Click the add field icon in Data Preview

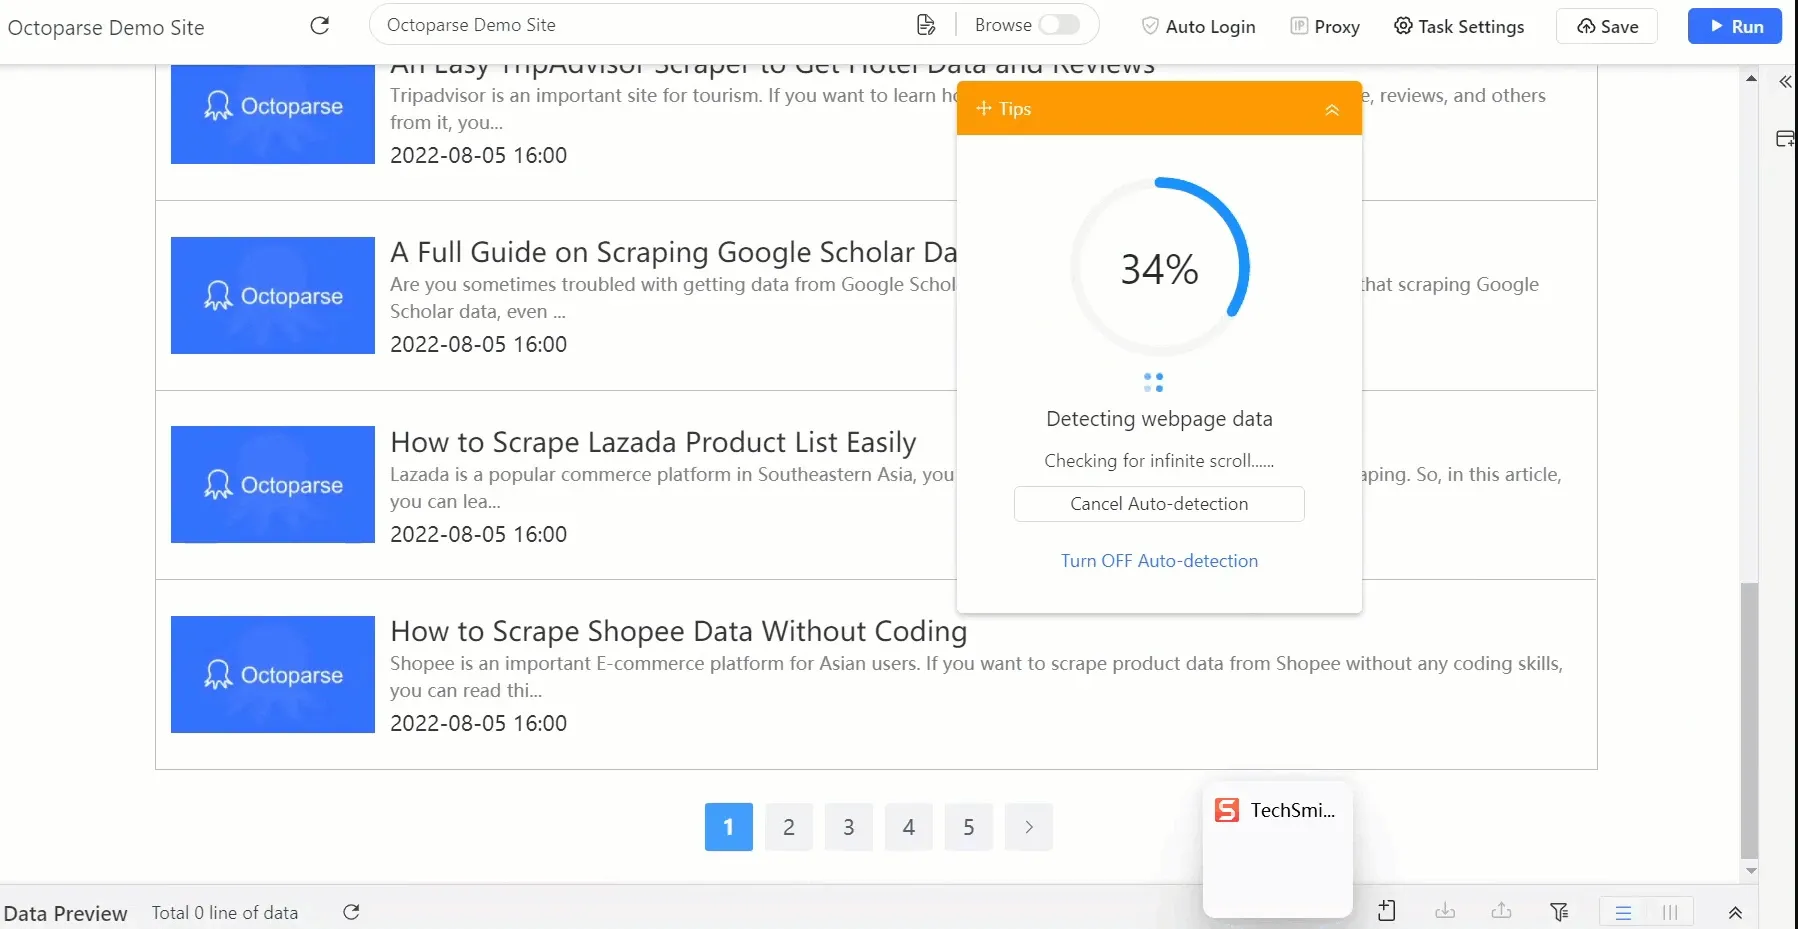tap(1387, 911)
